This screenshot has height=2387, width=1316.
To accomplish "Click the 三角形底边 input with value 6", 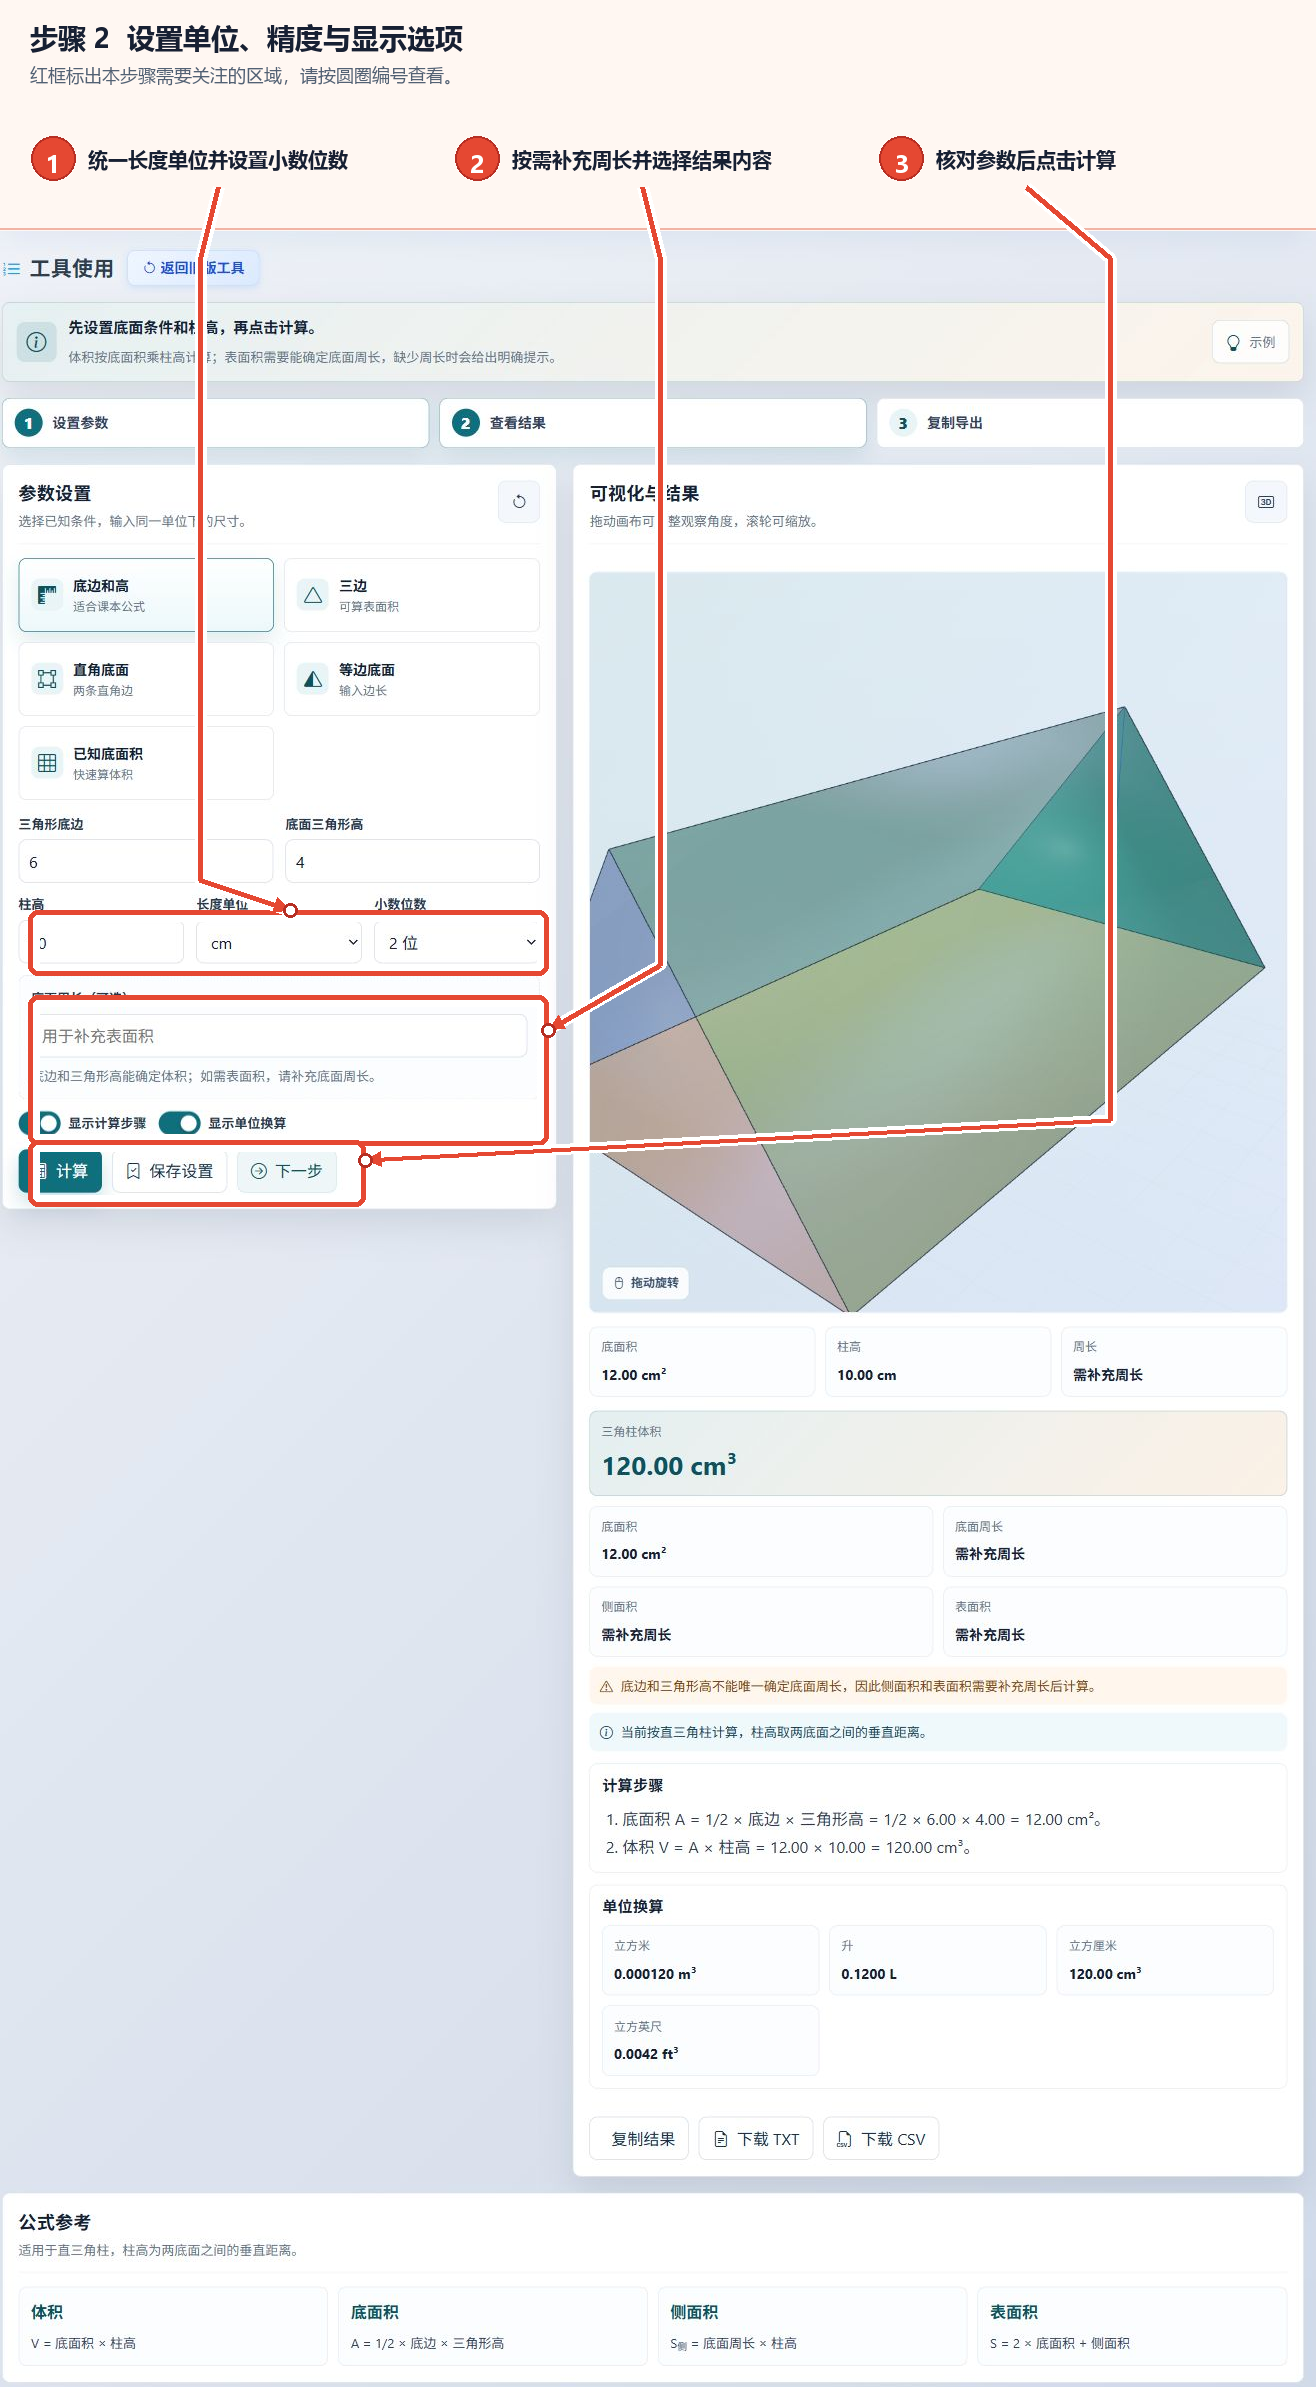I will 146,862.
